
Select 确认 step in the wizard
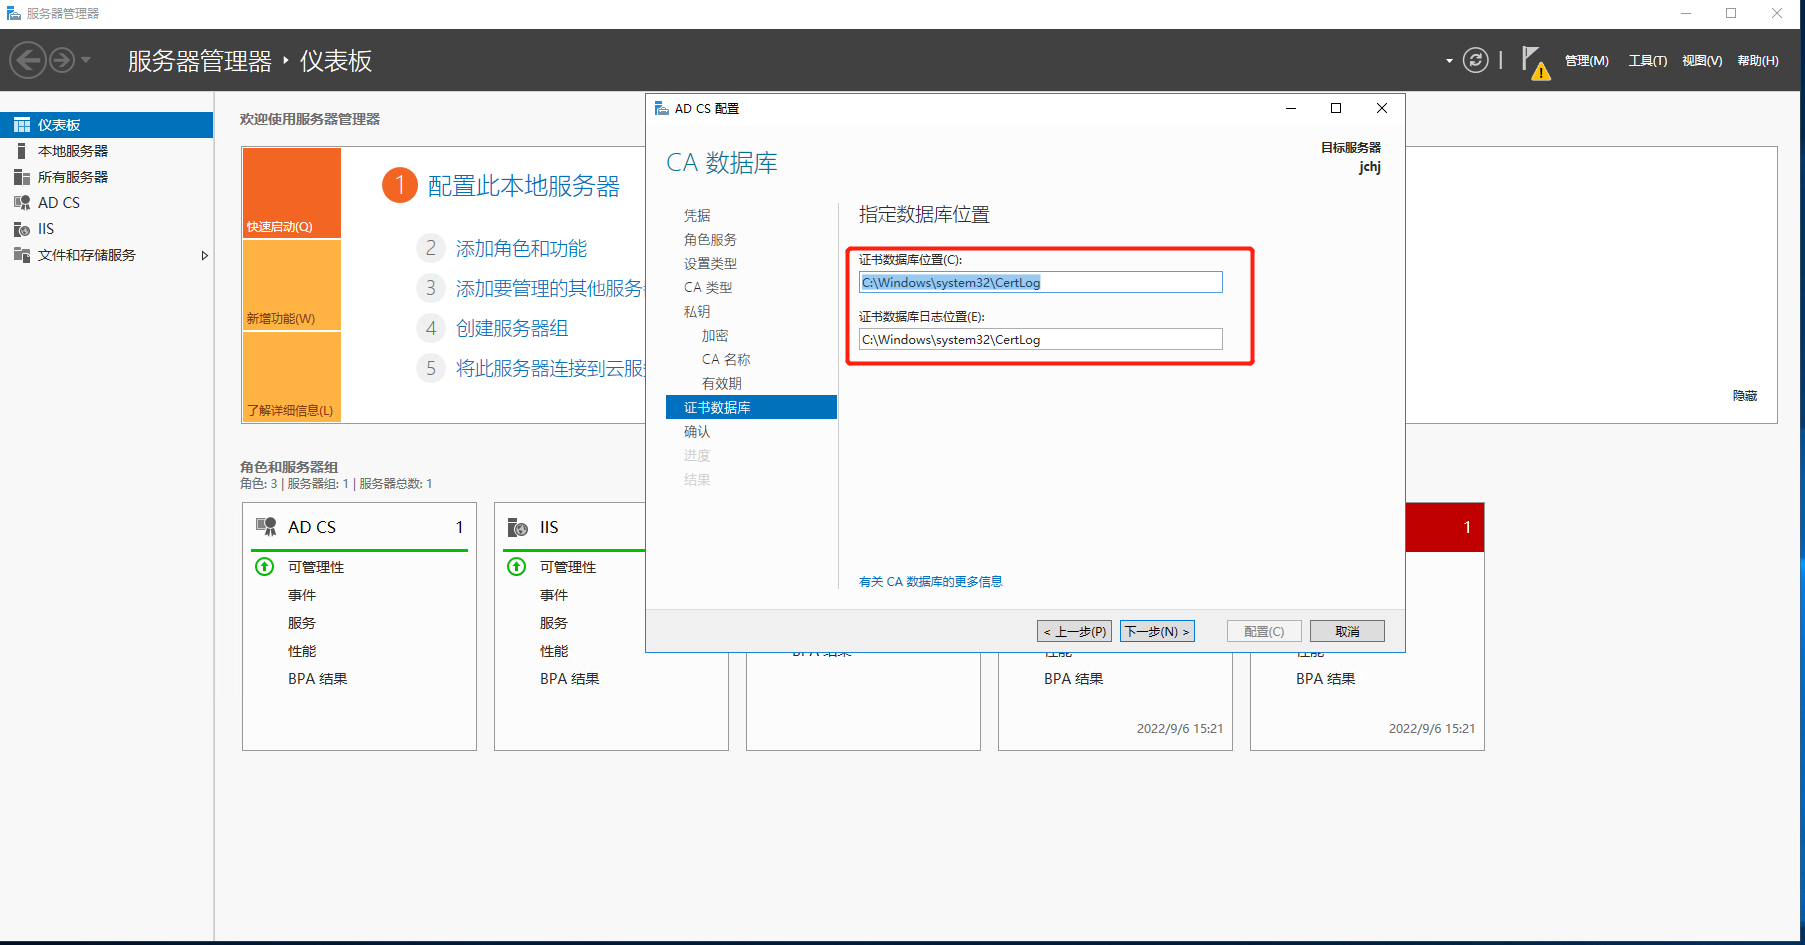point(697,432)
